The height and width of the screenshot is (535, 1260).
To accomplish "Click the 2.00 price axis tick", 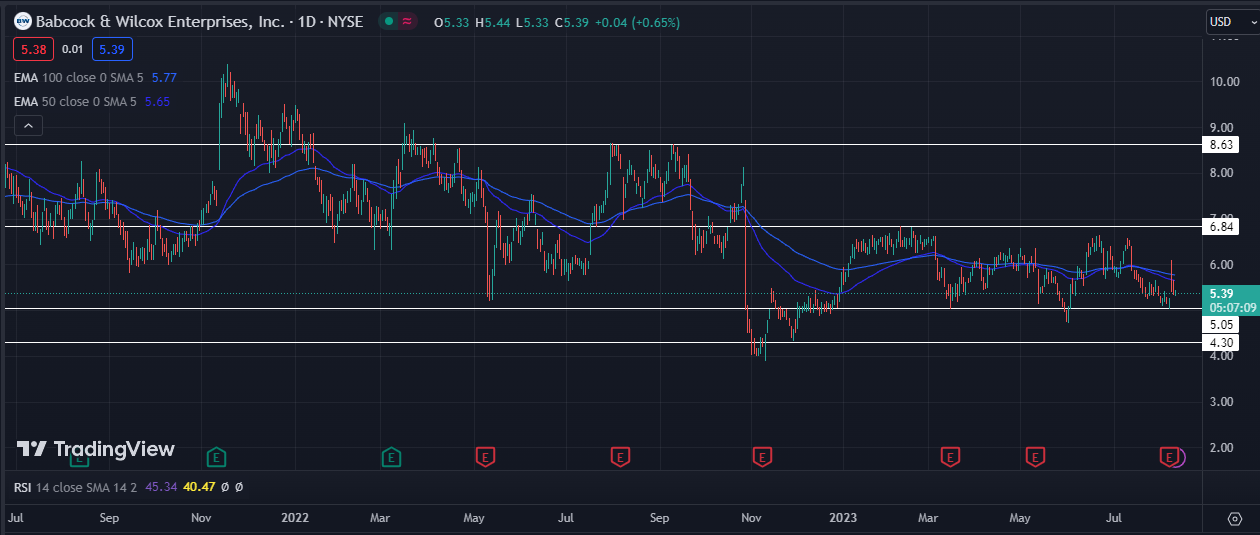I will click(1224, 448).
